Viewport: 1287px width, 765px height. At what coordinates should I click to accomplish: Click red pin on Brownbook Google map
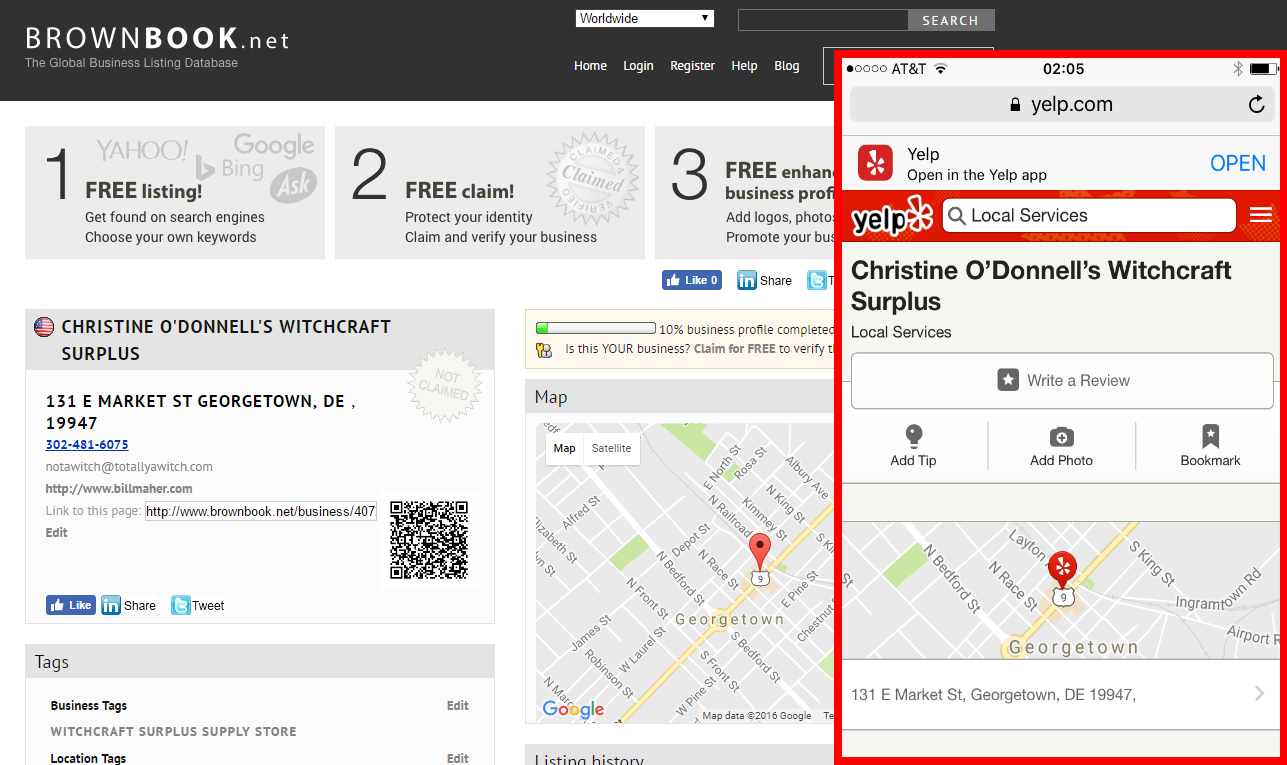[x=760, y=552]
